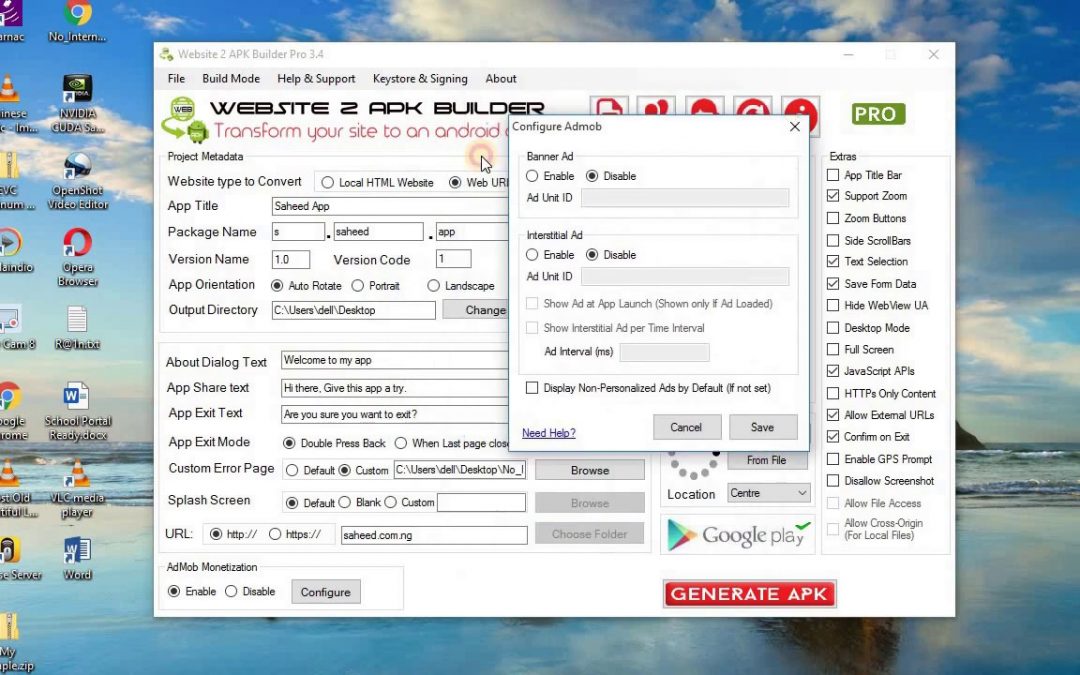Click Cancel in Configure Admob dialog

tap(686, 427)
